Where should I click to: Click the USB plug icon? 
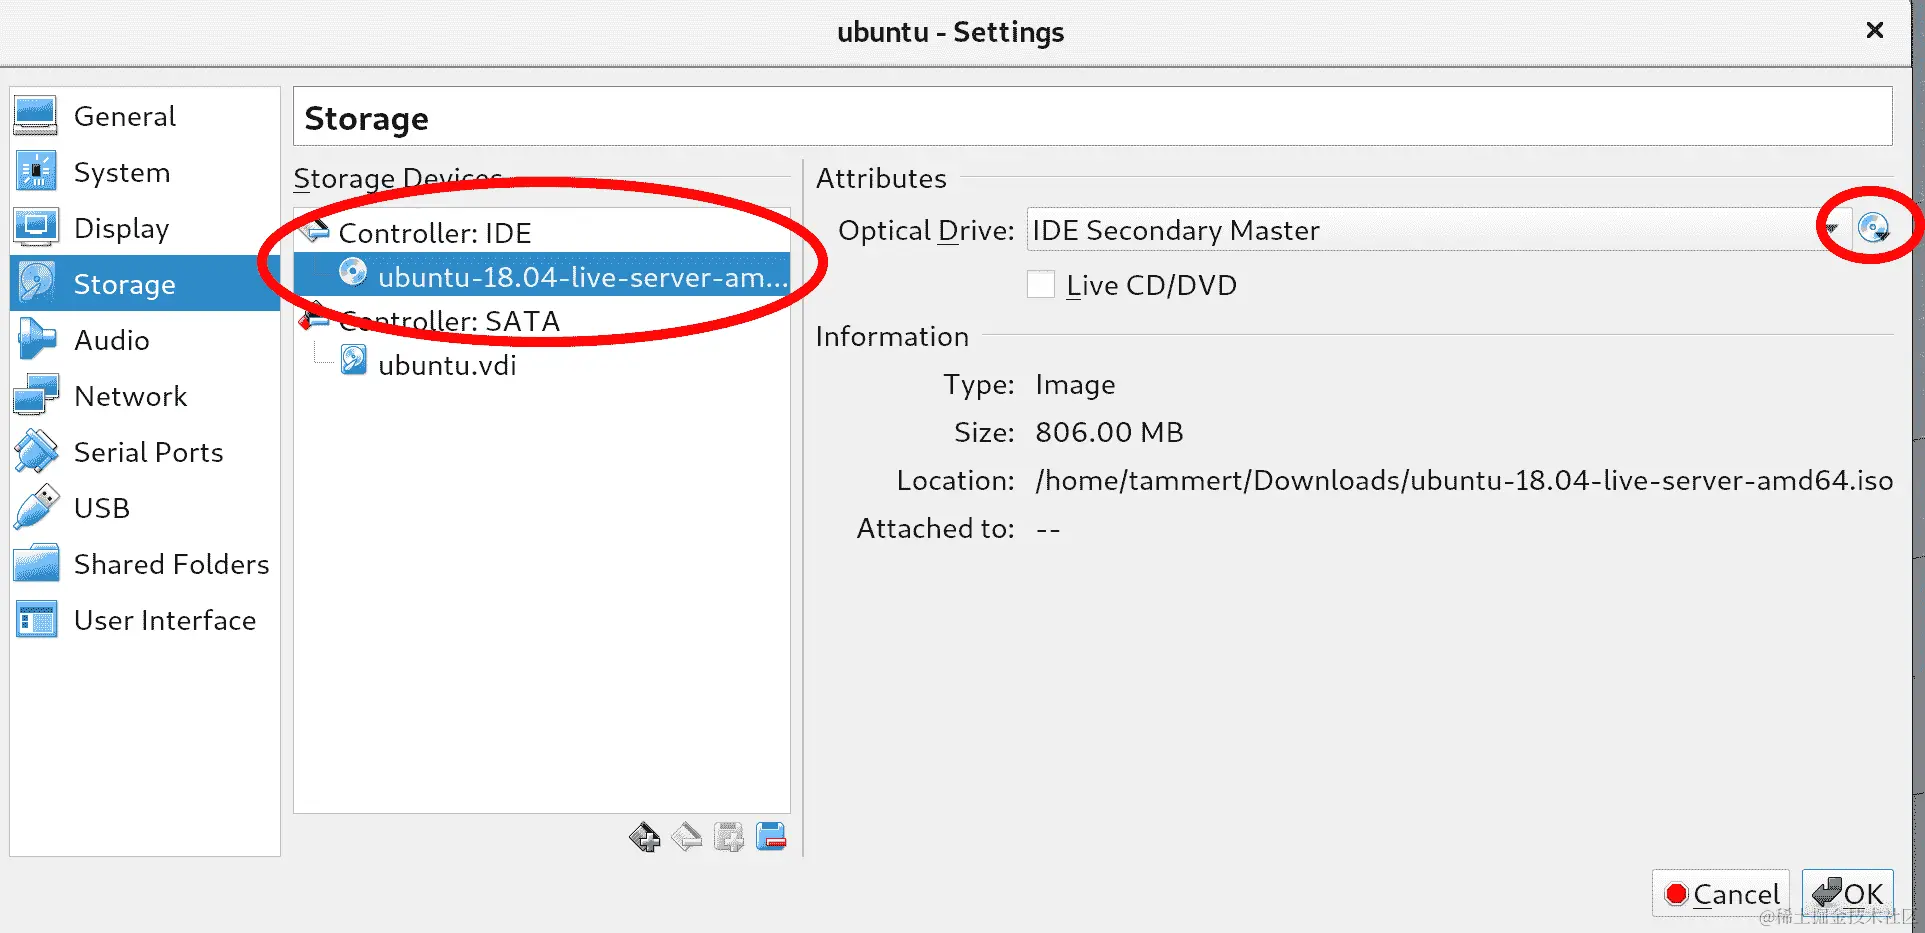(36, 508)
